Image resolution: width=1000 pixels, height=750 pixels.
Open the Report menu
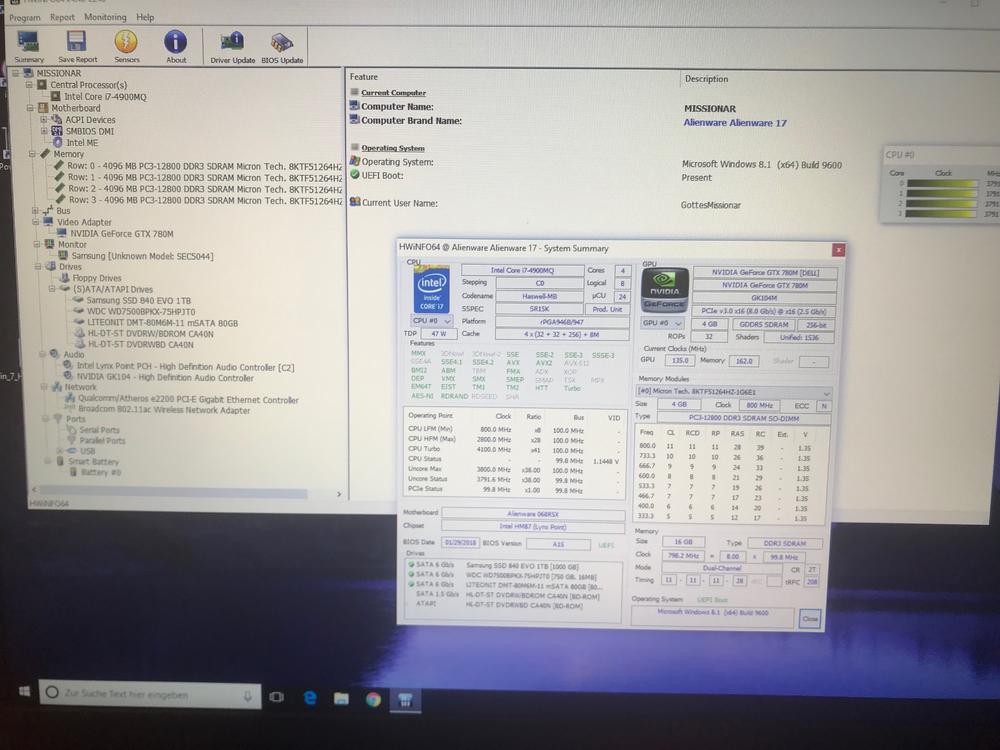point(62,17)
